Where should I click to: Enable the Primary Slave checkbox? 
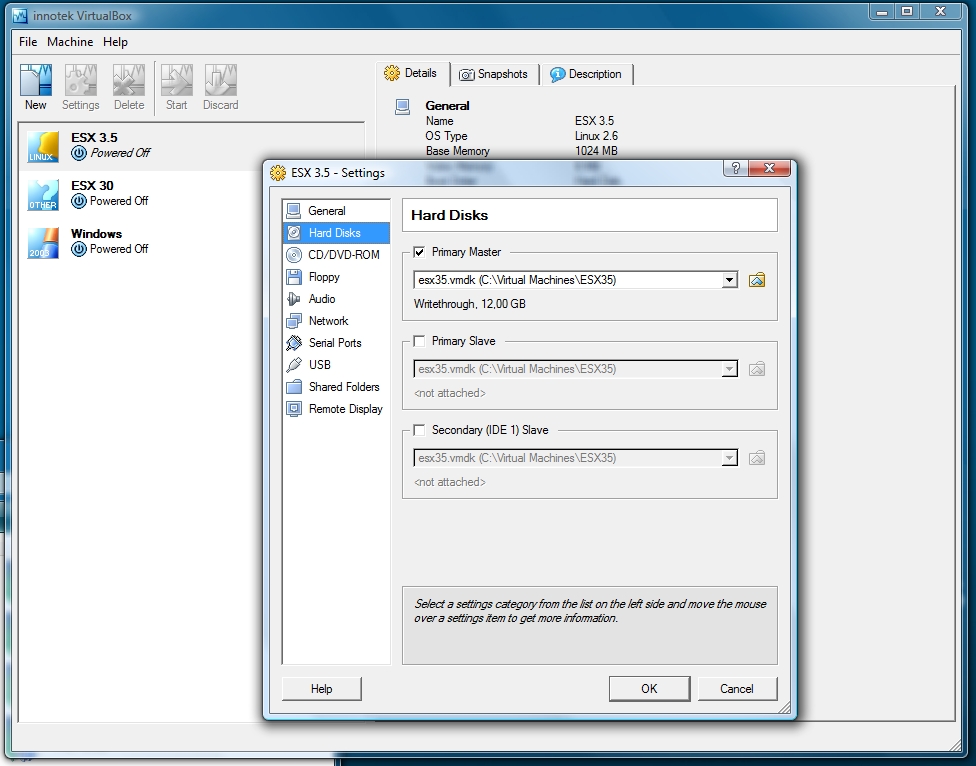click(420, 341)
